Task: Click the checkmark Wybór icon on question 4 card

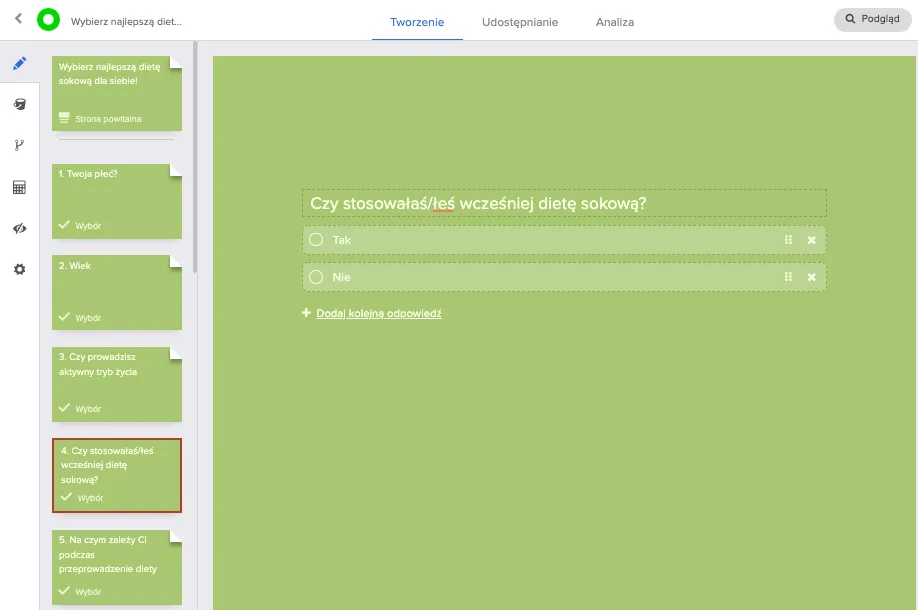Action: (67, 497)
